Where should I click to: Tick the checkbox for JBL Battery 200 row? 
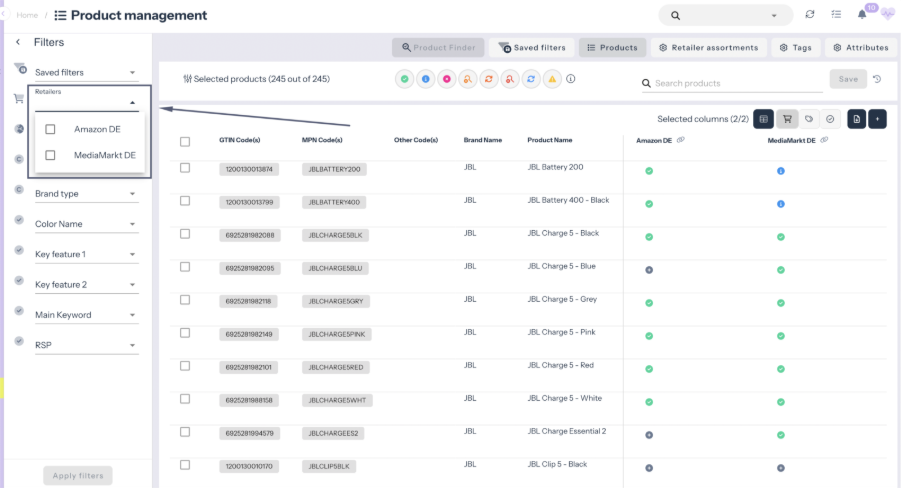pyautogui.click(x=185, y=168)
